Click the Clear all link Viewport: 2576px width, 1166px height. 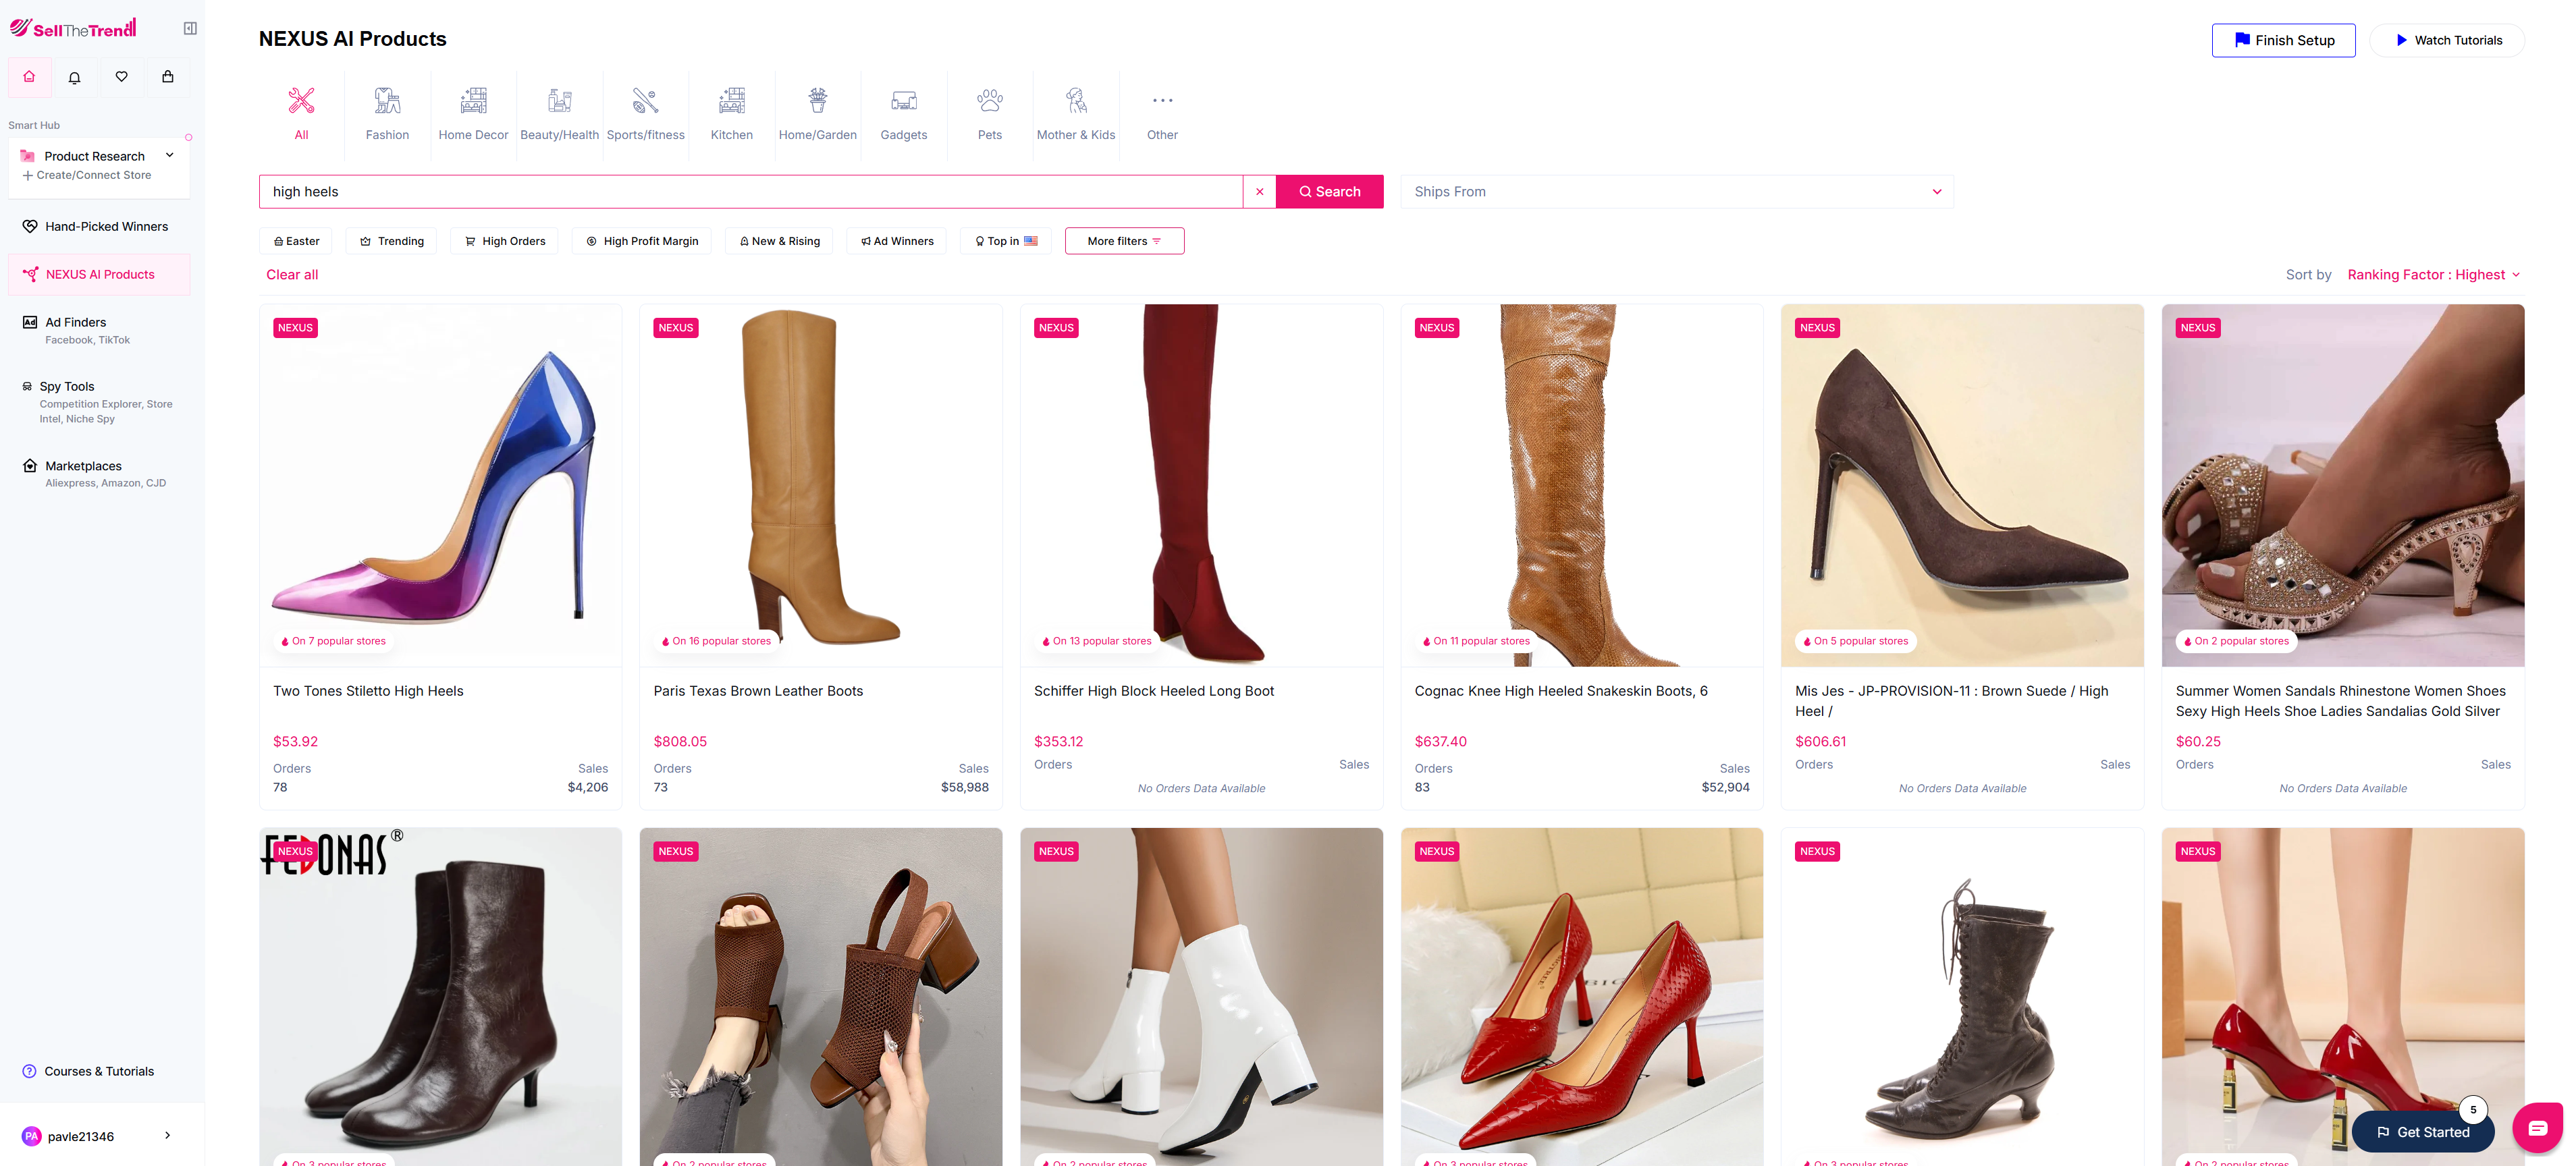pyautogui.click(x=291, y=274)
